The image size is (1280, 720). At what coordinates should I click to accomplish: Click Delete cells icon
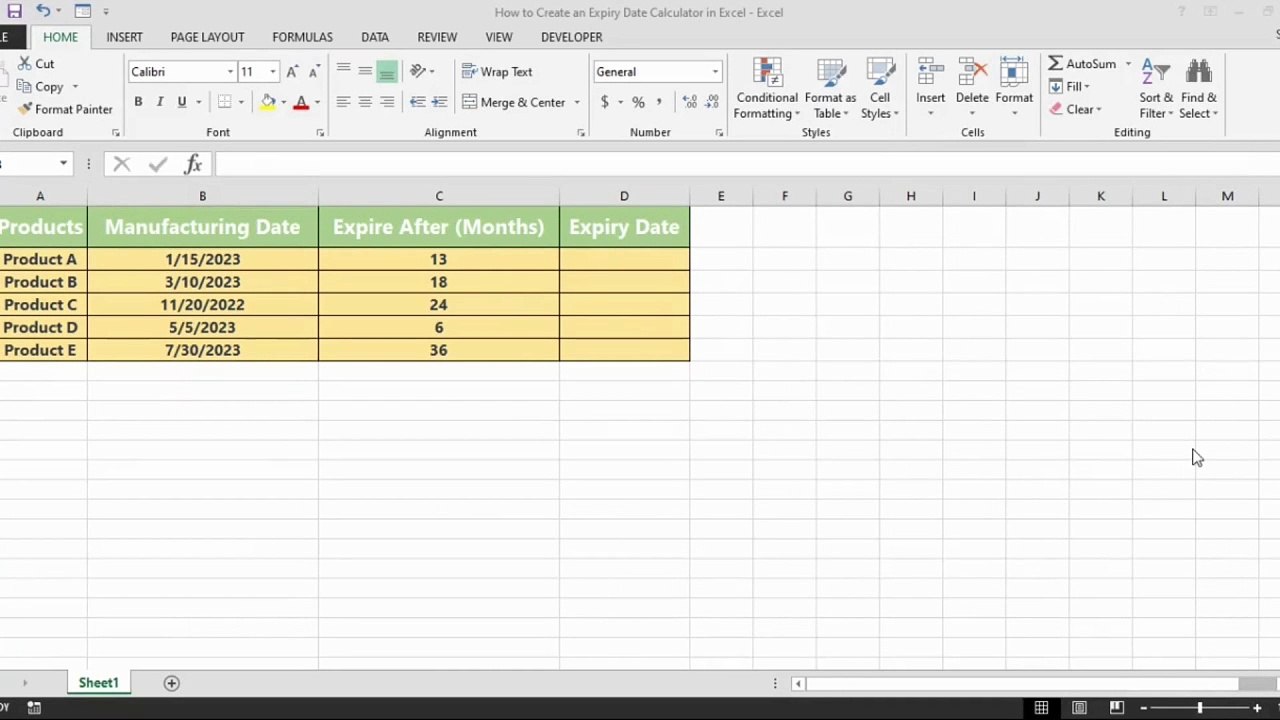pos(972,72)
